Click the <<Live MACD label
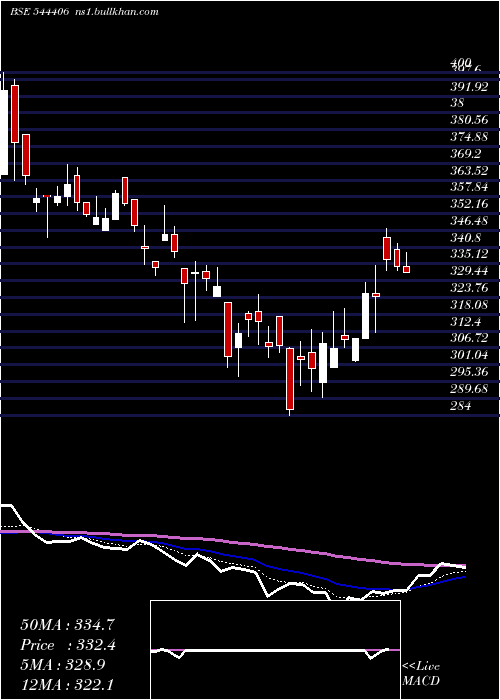 click(421, 673)
